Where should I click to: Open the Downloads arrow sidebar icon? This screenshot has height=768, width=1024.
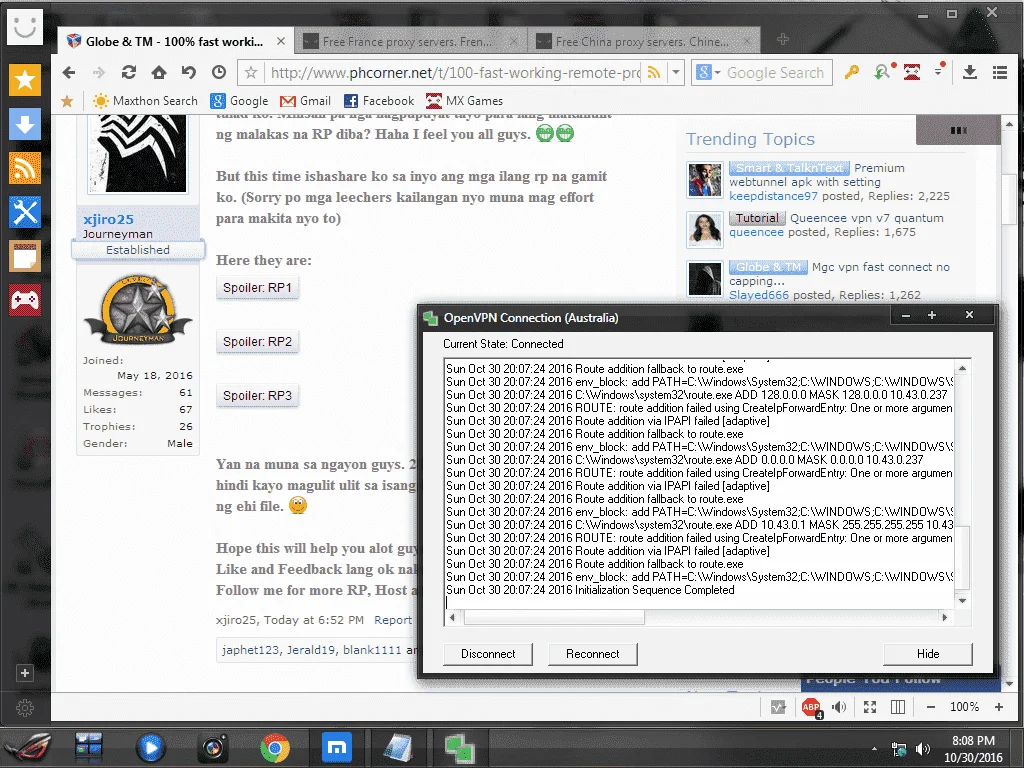[x=25, y=124]
